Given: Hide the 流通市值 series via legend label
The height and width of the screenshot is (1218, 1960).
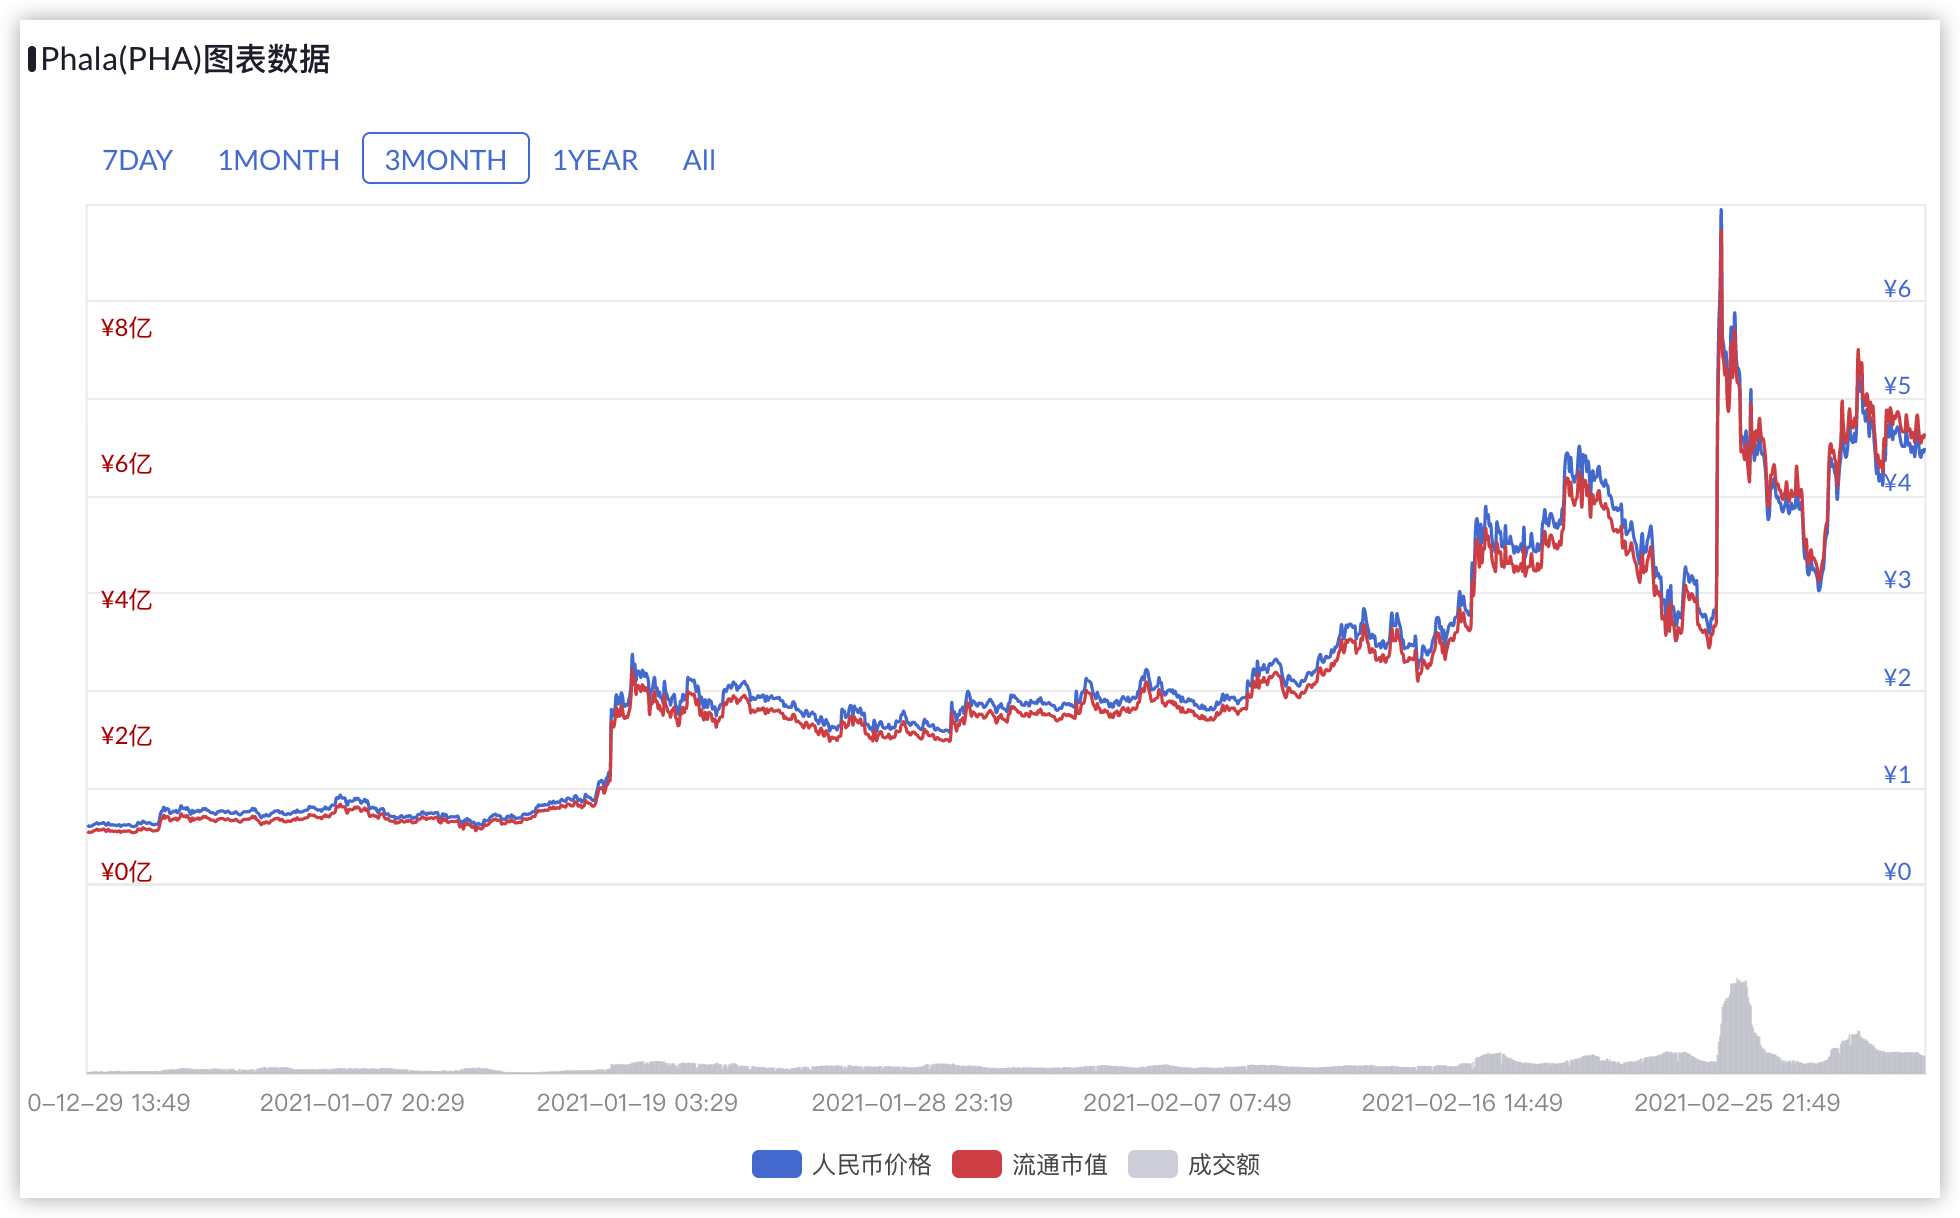Looking at the screenshot, I should tap(1060, 1164).
